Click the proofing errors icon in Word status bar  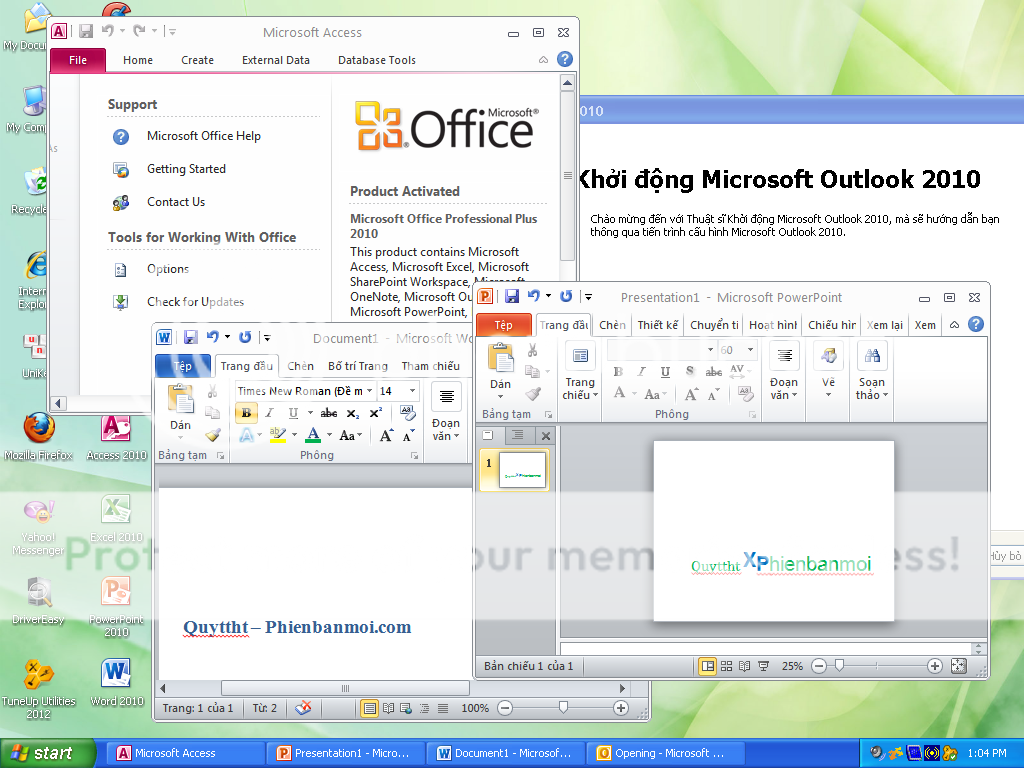click(x=303, y=708)
